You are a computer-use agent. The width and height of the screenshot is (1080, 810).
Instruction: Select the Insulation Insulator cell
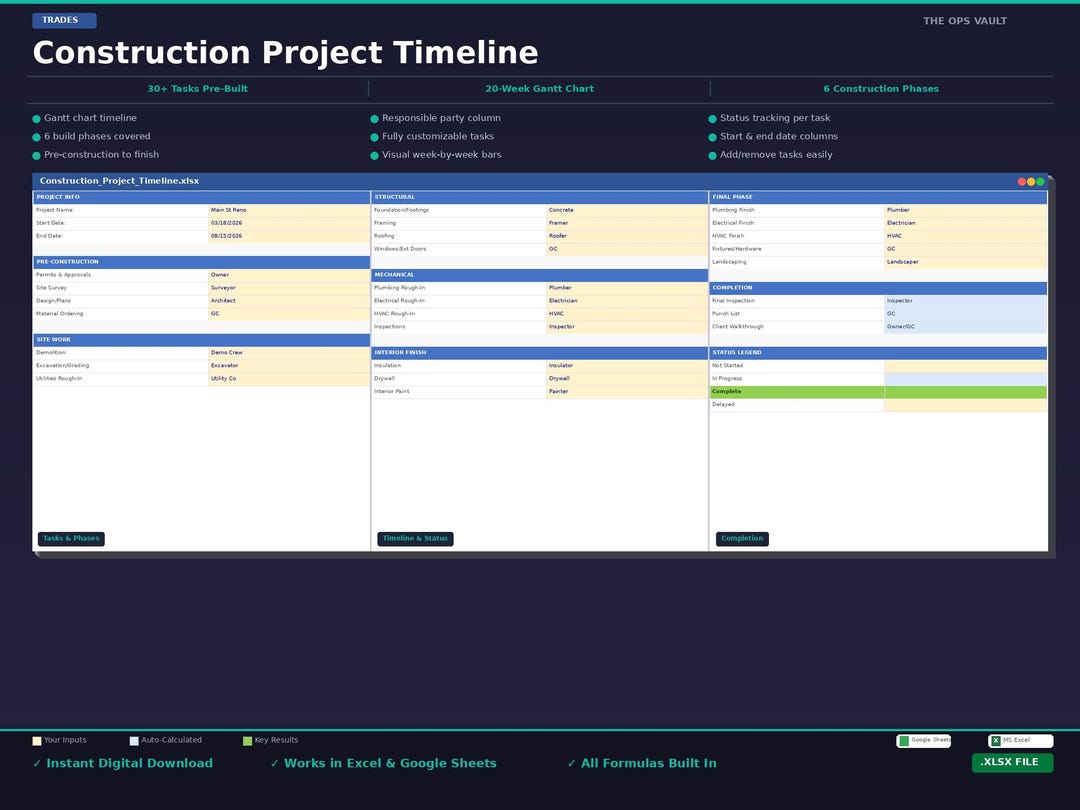[x=627, y=366]
